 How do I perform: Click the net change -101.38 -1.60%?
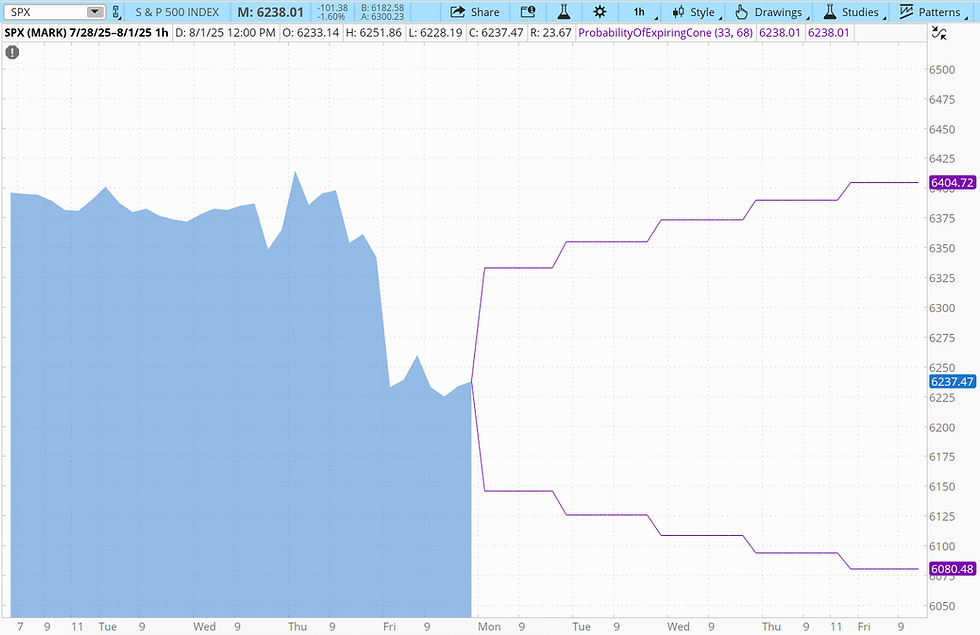point(332,12)
